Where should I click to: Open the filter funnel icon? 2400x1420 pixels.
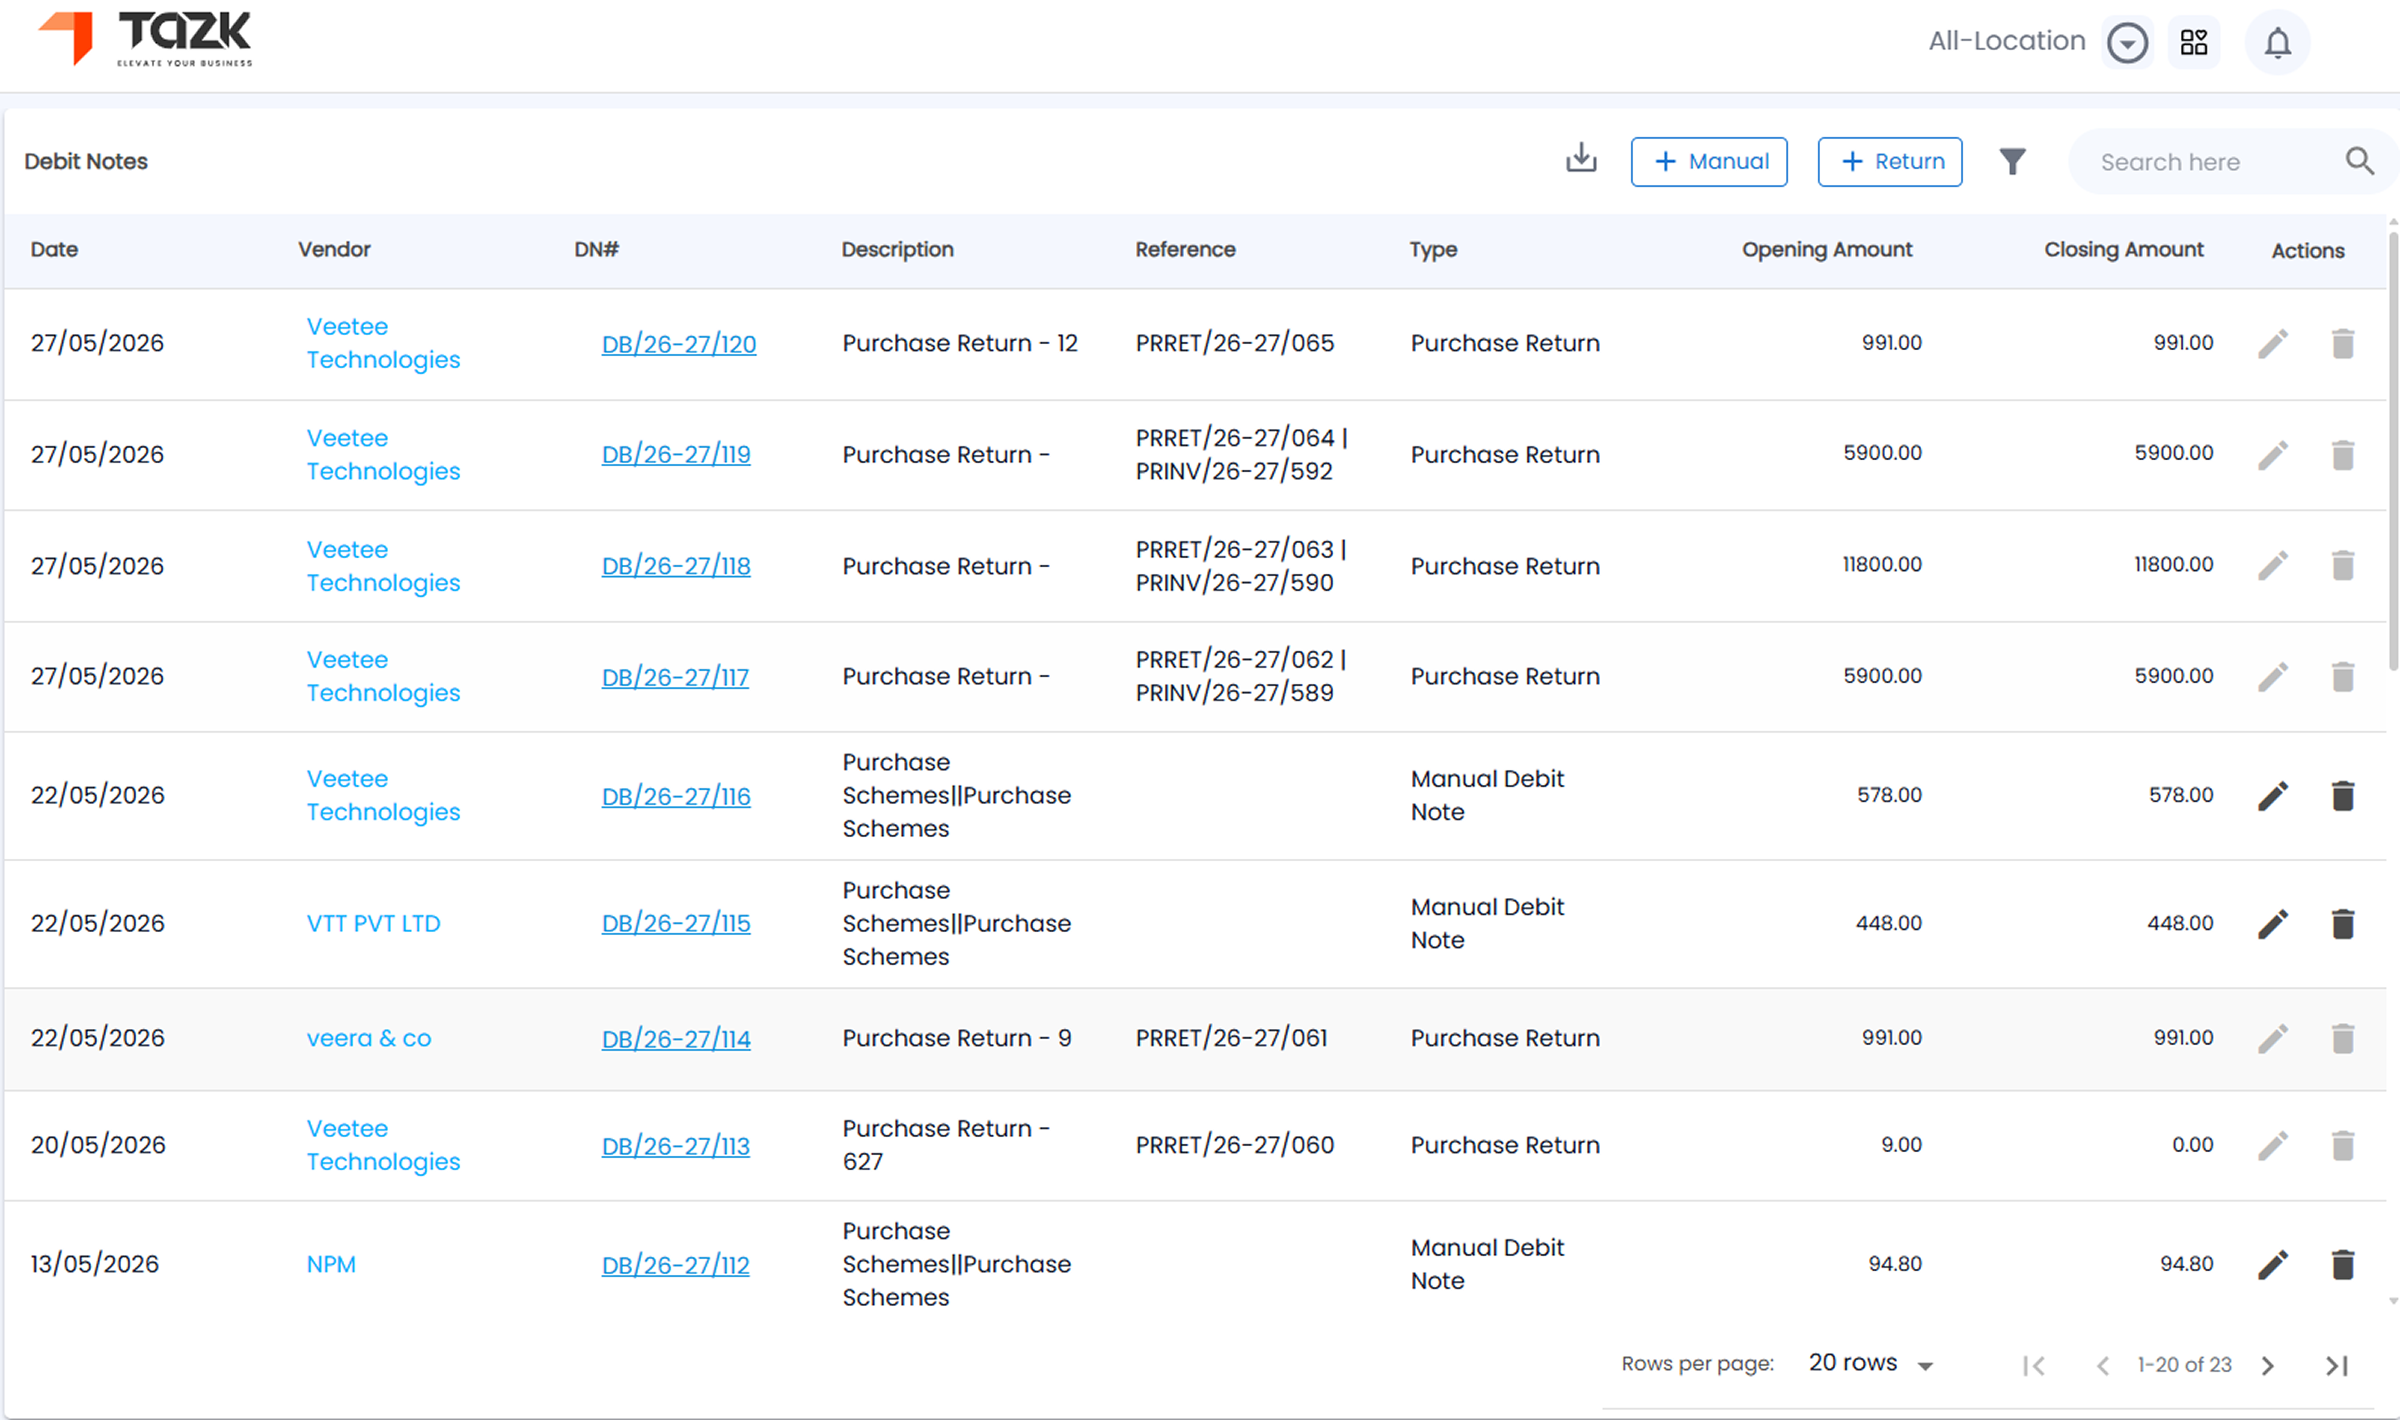tap(2012, 161)
